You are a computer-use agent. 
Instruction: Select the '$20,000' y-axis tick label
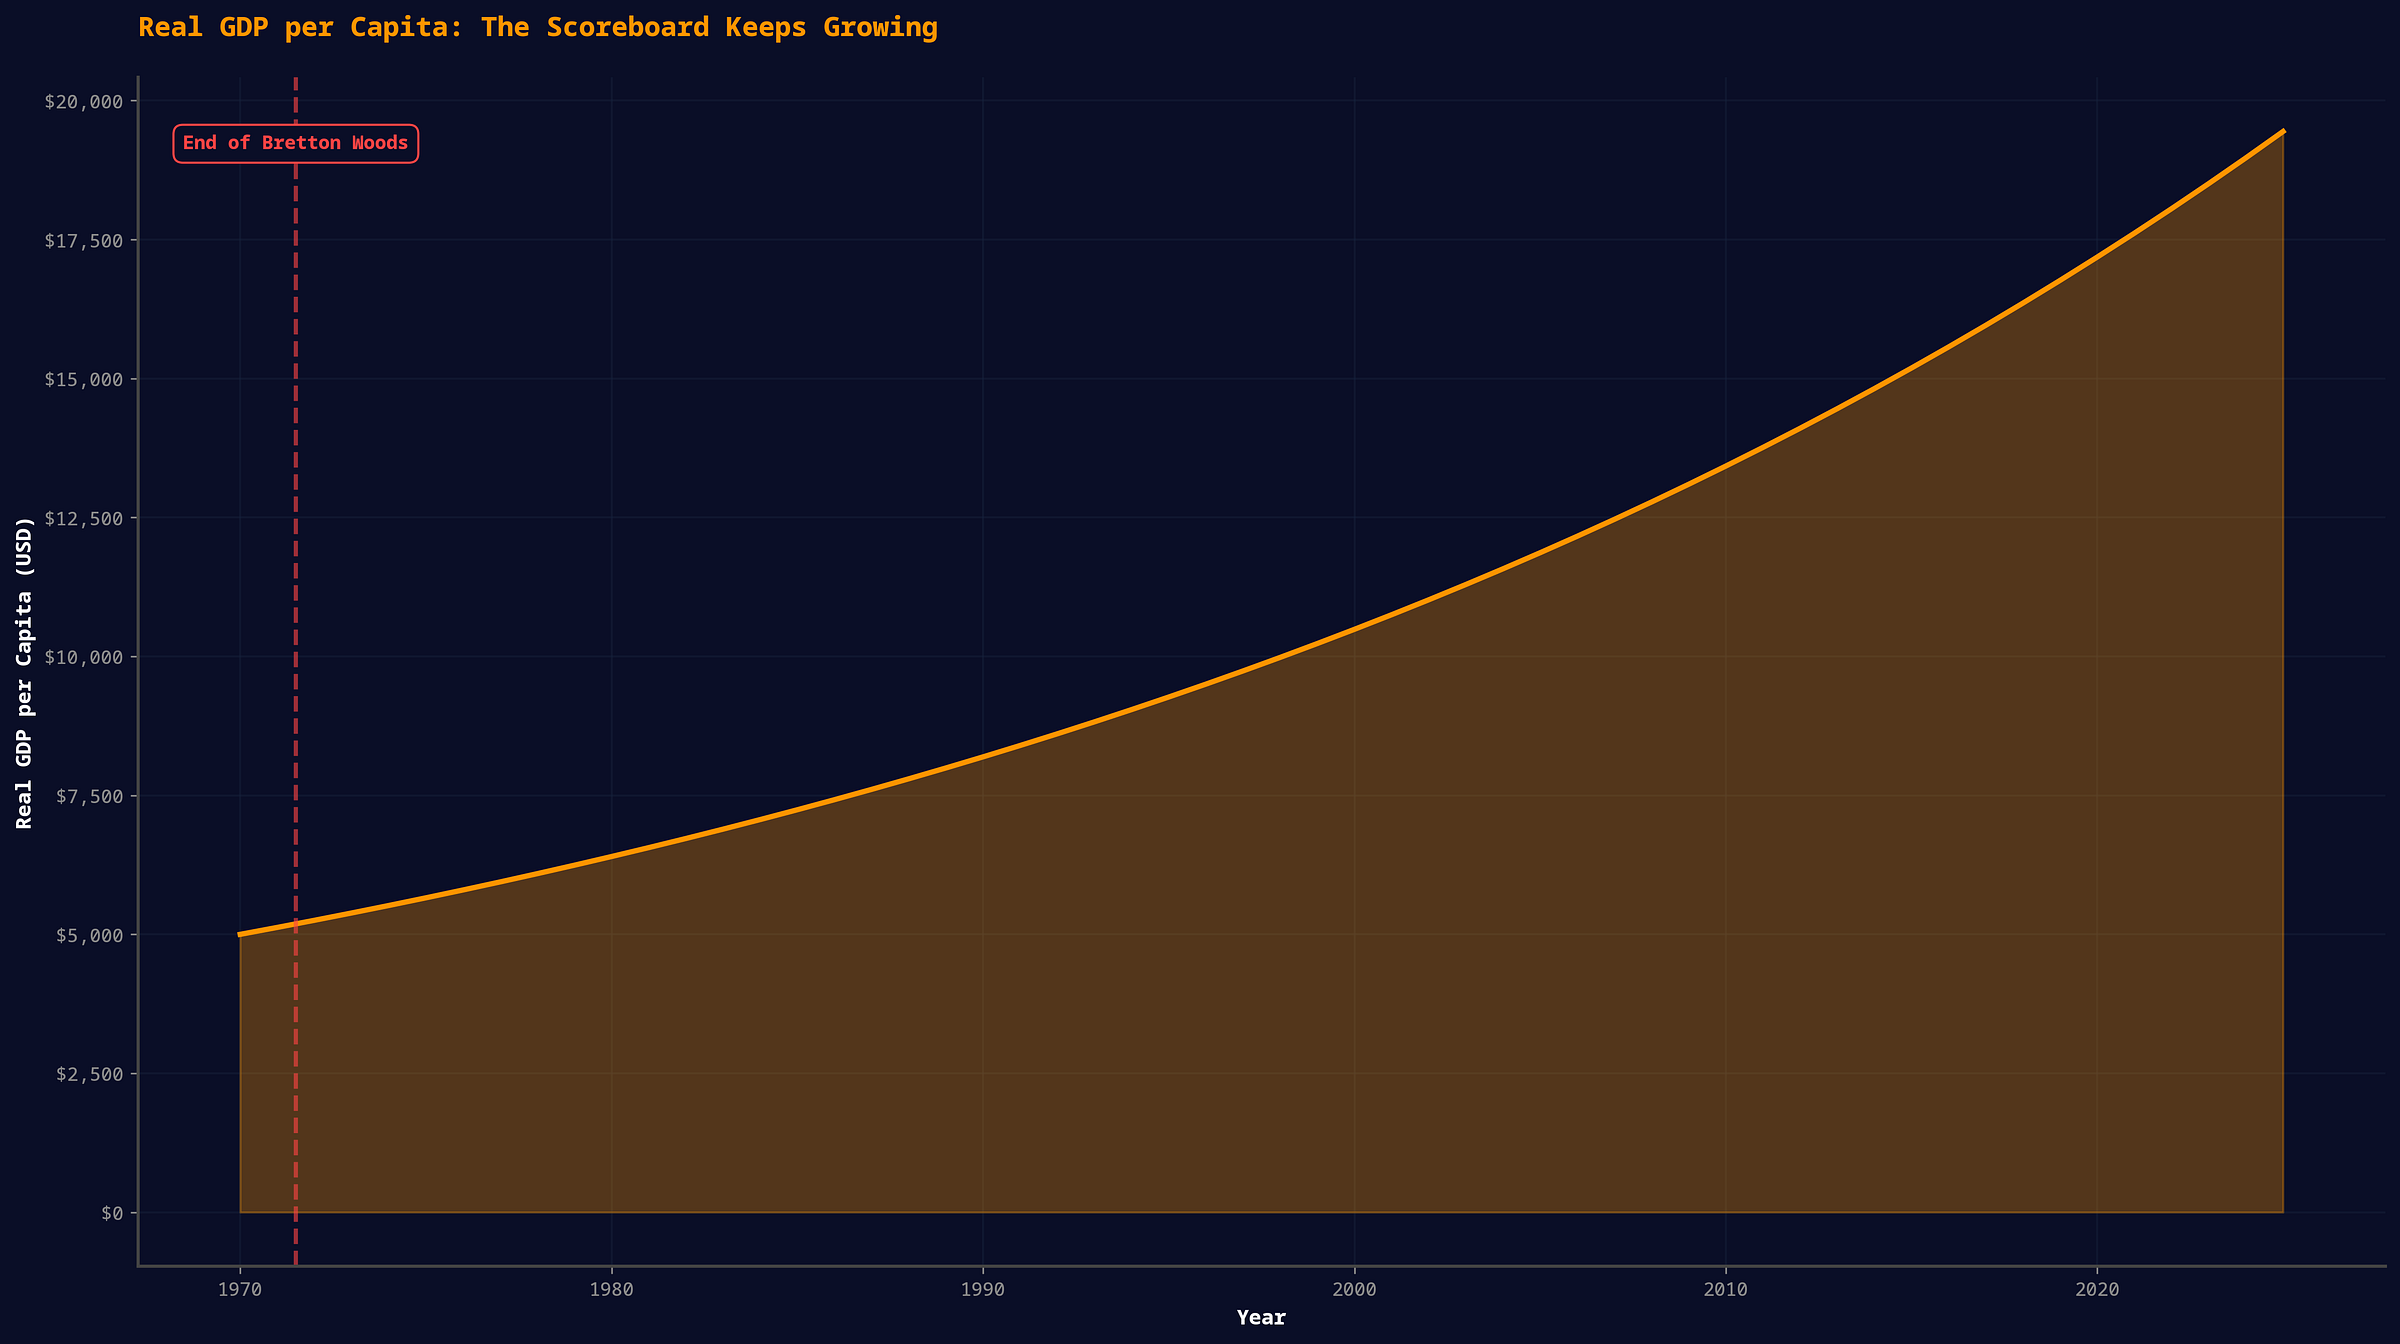coord(83,101)
